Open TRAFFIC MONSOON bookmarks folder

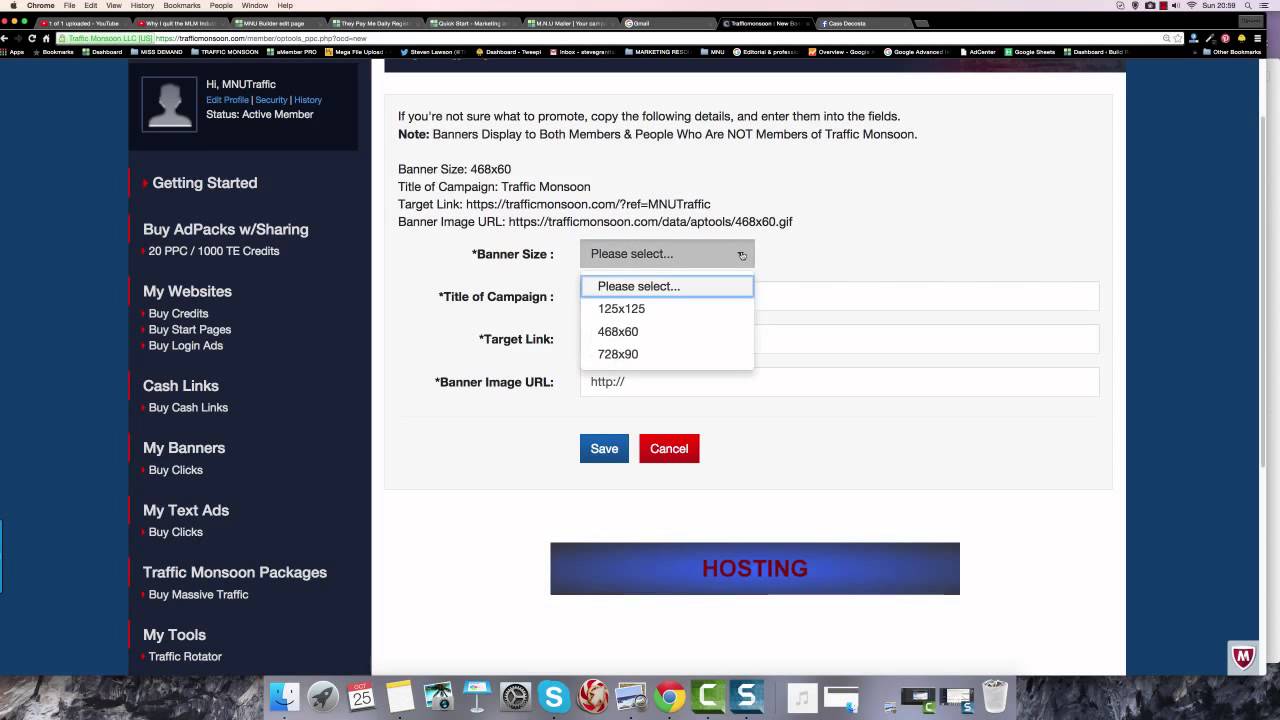pos(225,52)
